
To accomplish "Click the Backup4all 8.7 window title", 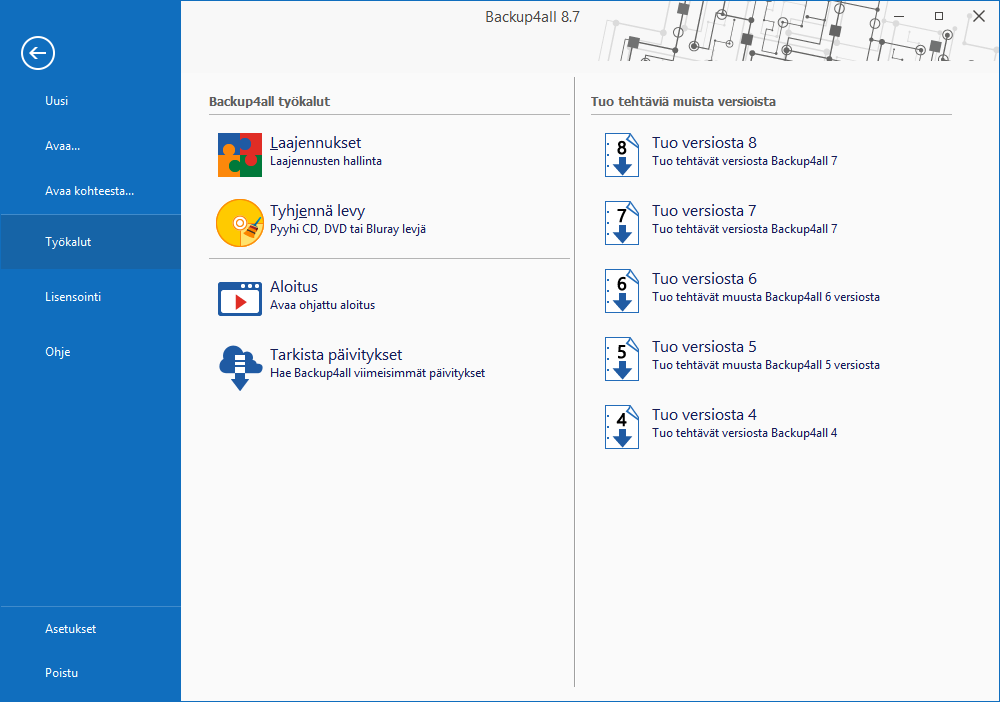I will point(532,17).
